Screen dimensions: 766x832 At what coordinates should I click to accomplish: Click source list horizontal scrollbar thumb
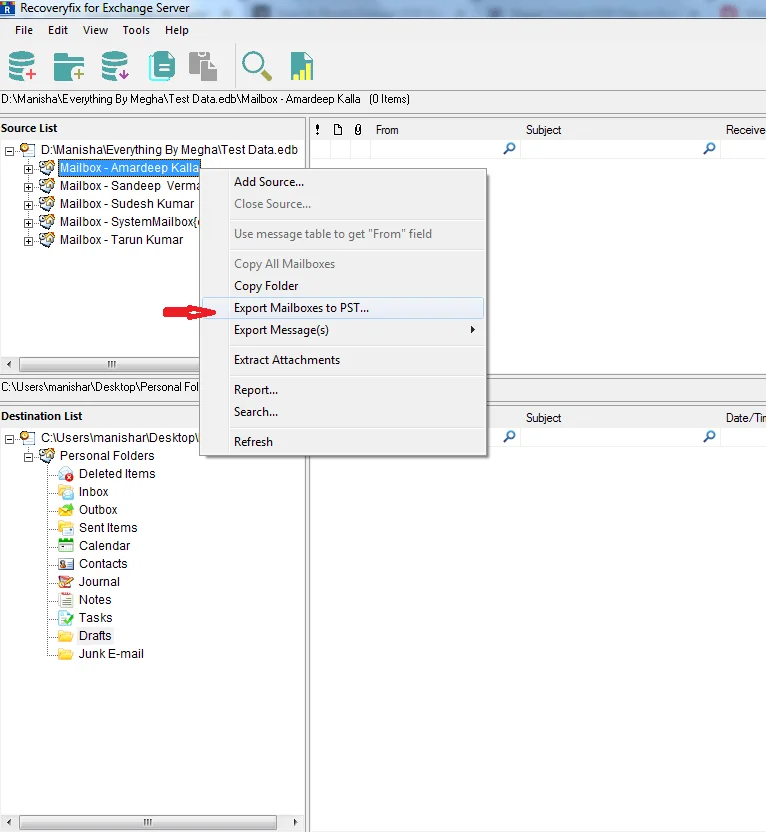pos(110,365)
